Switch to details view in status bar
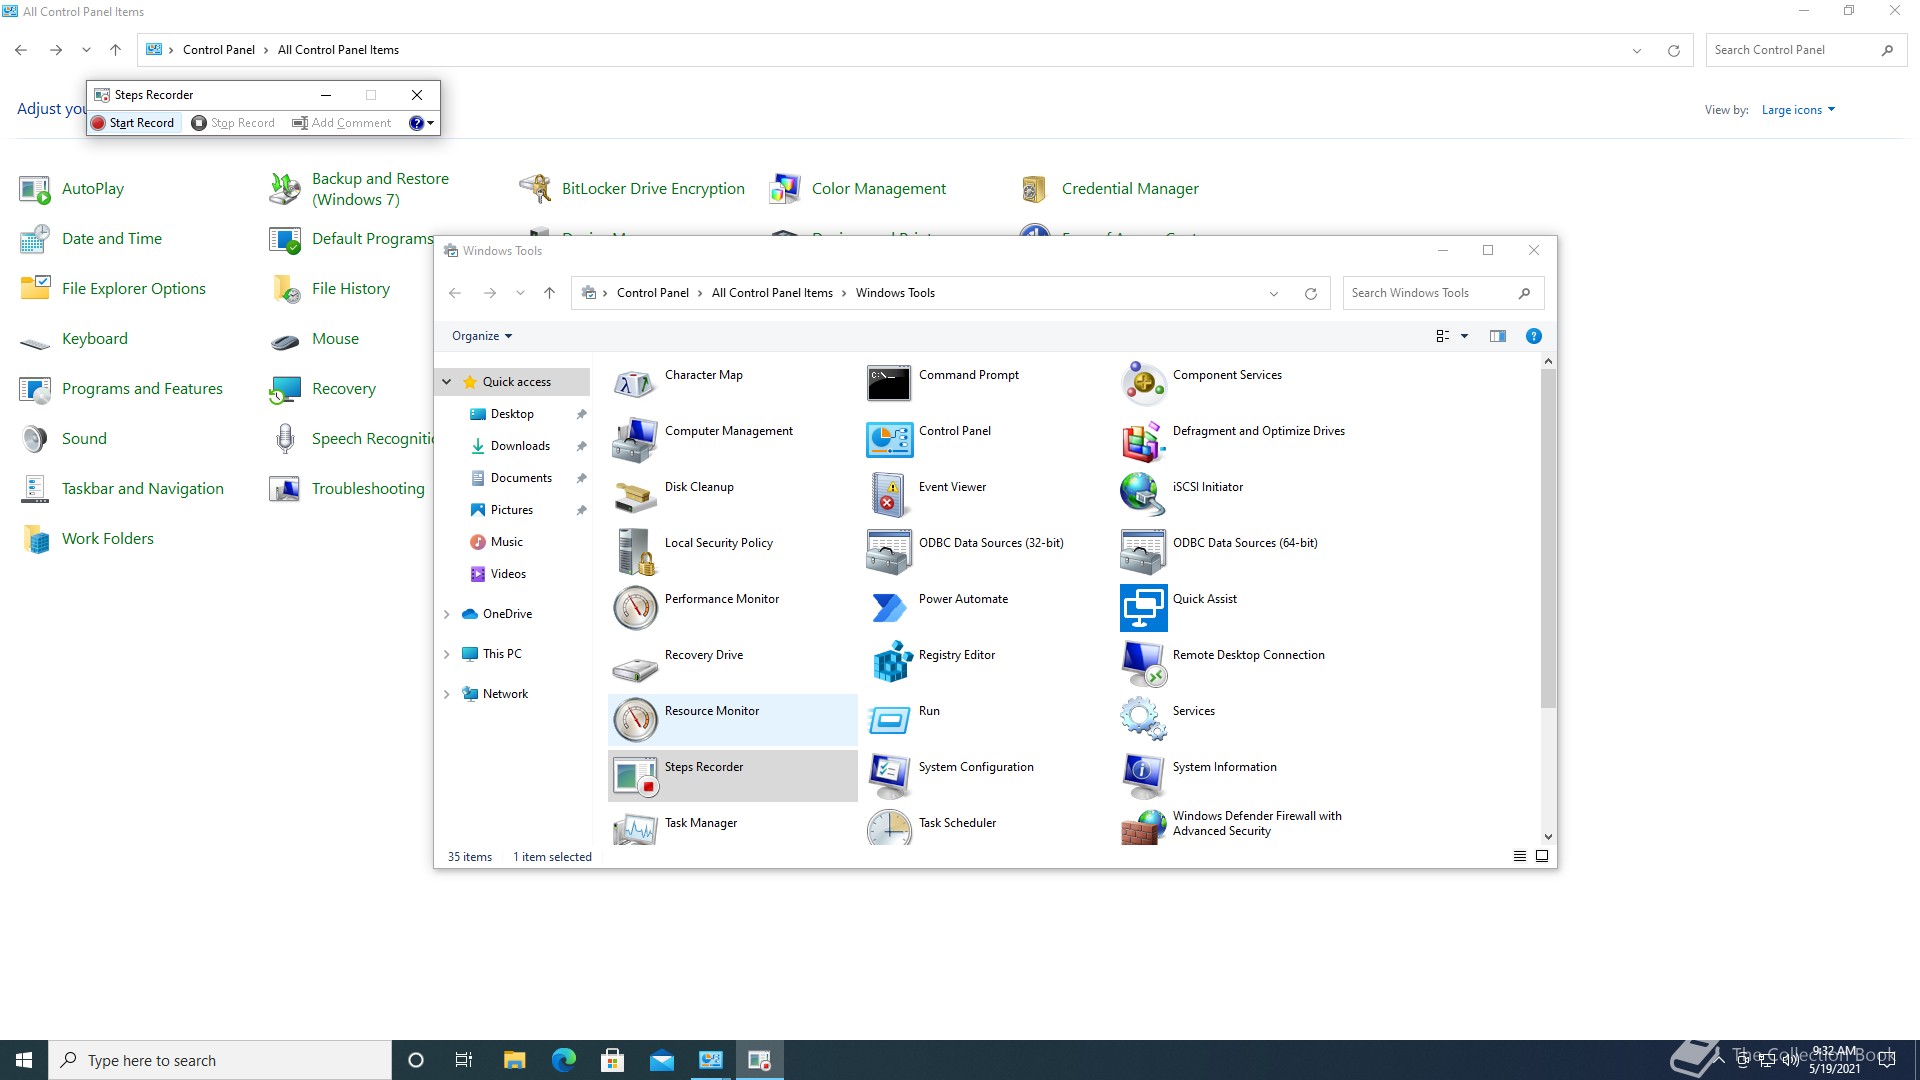1920x1080 pixels. 1520,856
